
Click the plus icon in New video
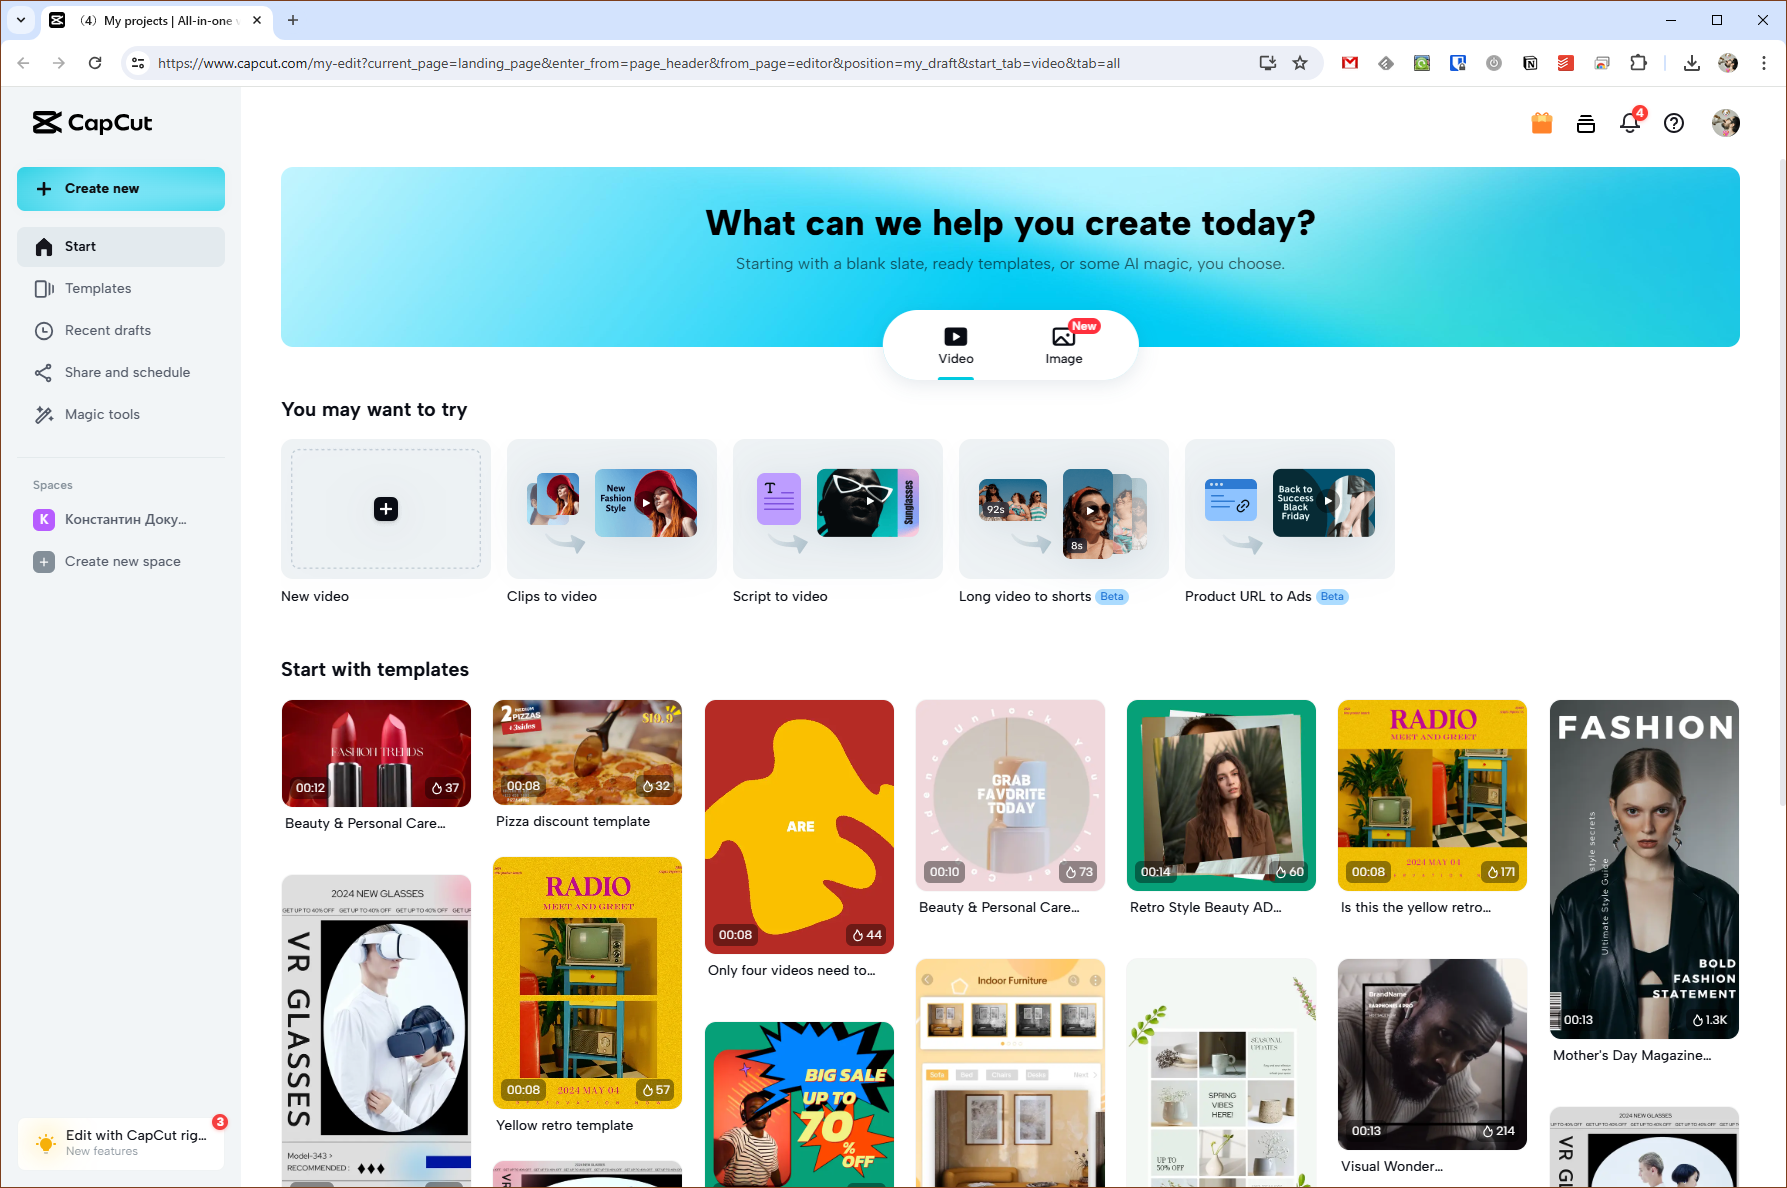click(x=386, y=509)
